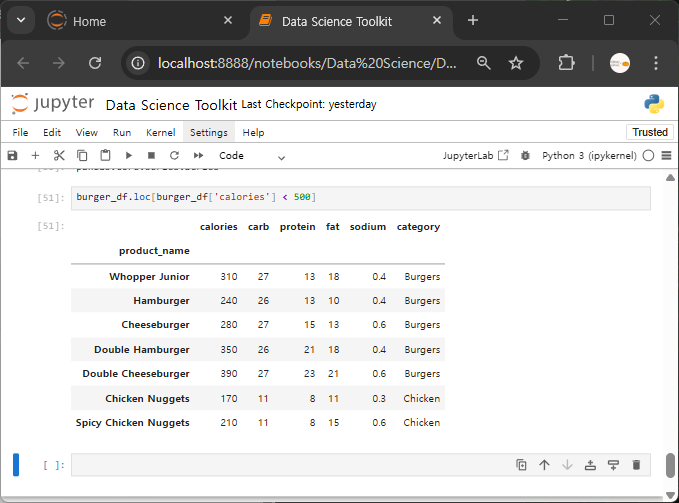
Task: Open the hamburger menu in the notebook toolbar
Action: pos(666,155)
